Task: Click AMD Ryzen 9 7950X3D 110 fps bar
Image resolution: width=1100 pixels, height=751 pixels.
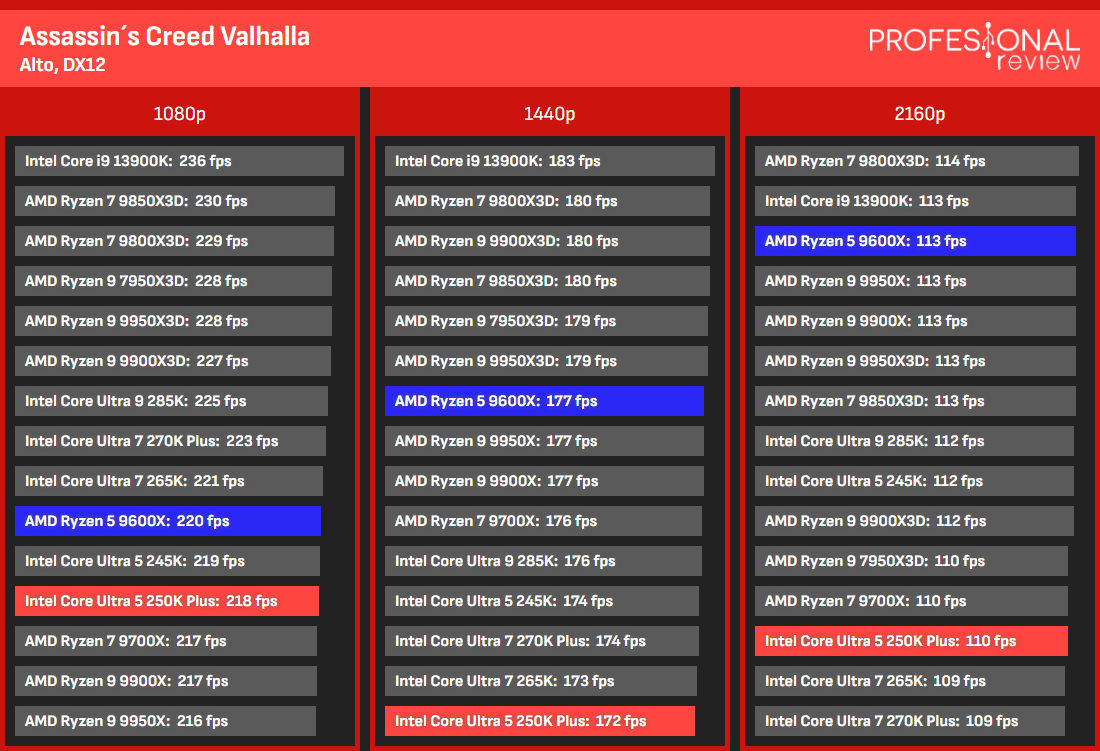Action: tap(911, 560)
